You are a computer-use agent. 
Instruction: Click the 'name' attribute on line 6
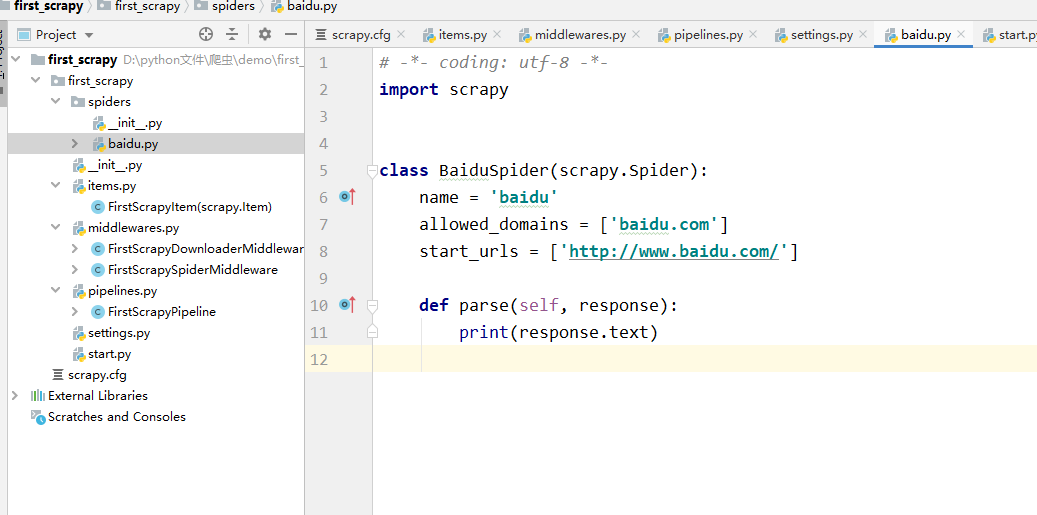439,197
